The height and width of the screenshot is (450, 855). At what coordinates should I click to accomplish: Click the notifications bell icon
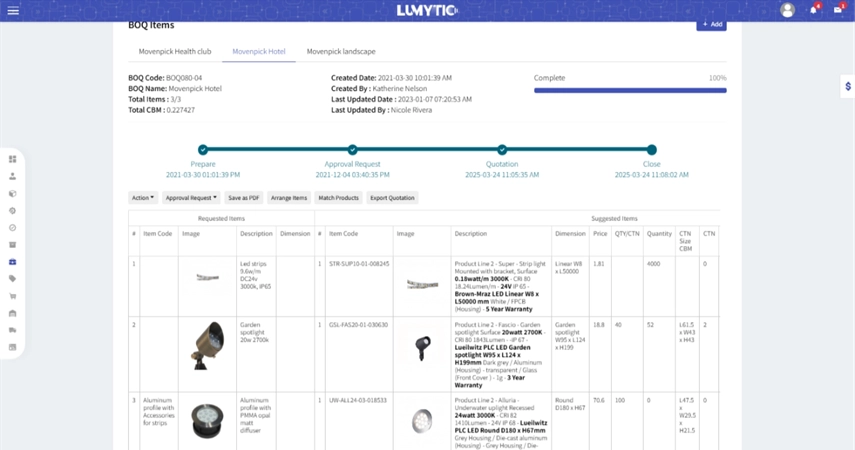813,10
